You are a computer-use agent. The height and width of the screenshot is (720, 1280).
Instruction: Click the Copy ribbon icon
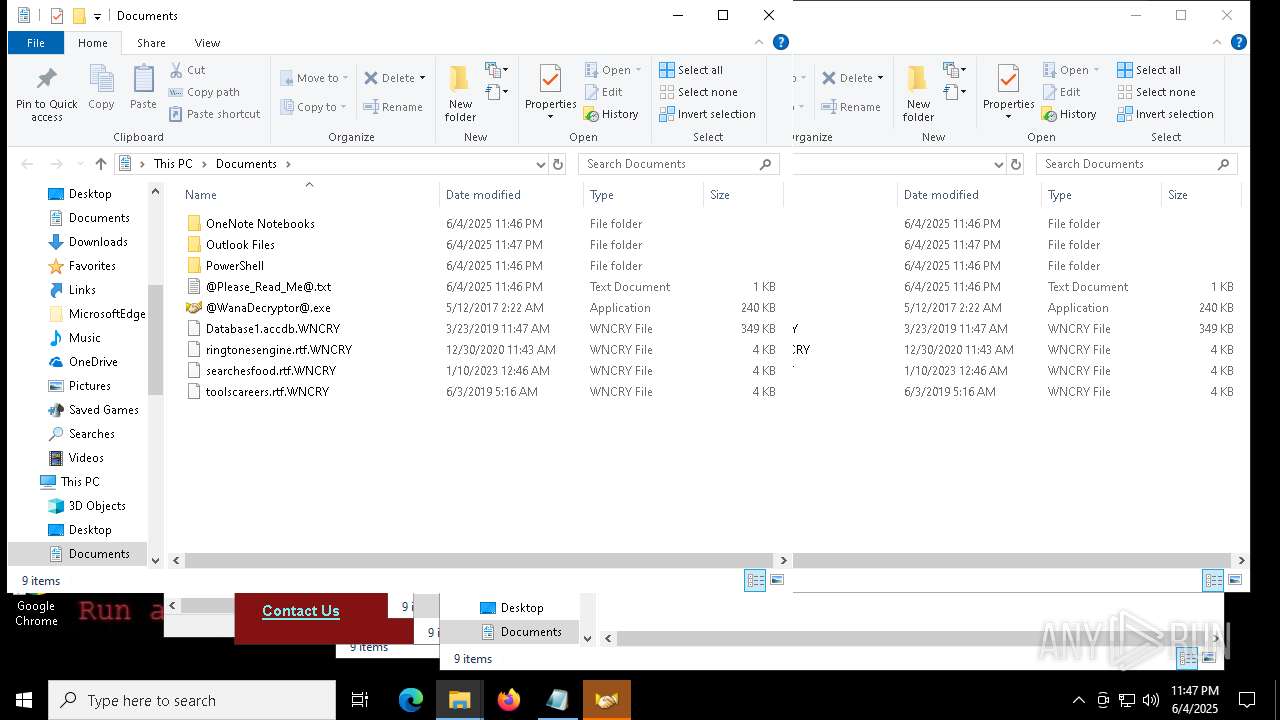tap(101, 87)
